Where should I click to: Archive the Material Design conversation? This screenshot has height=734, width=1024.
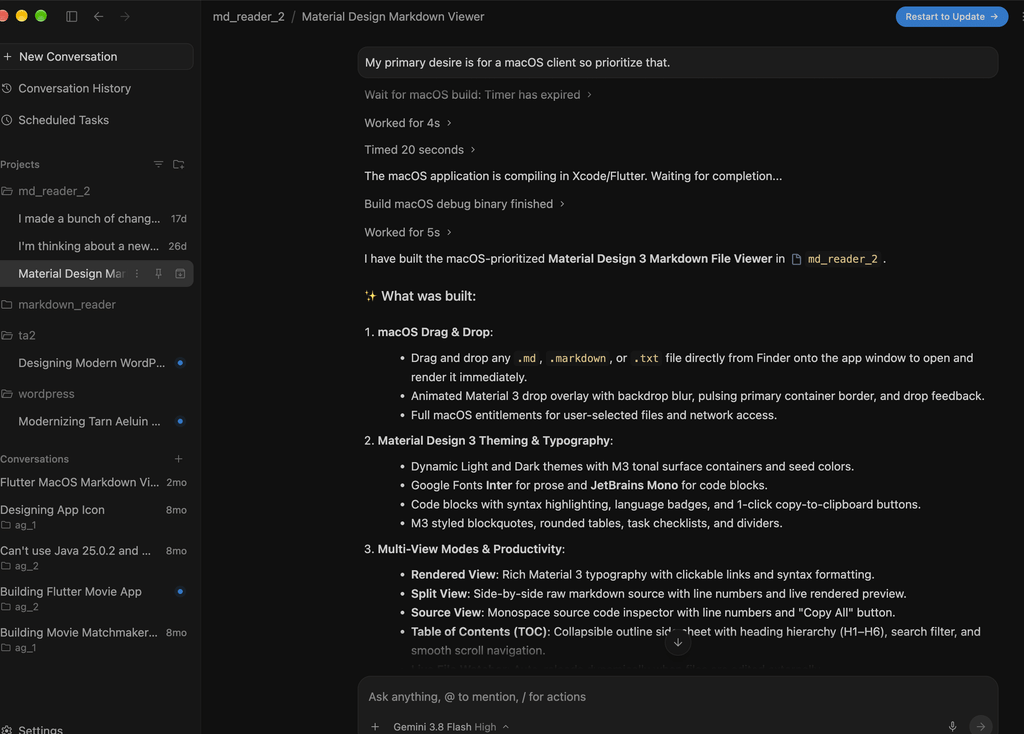[x=180, y=274]
